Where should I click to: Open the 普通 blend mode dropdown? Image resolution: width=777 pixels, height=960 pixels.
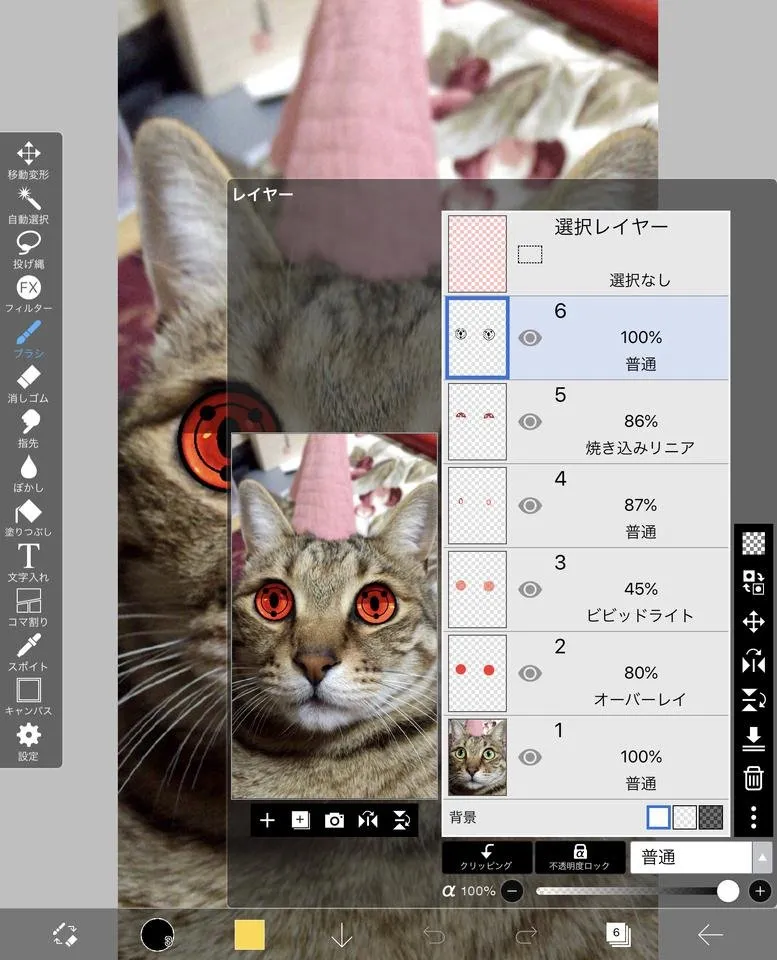[x=691, y=857]
